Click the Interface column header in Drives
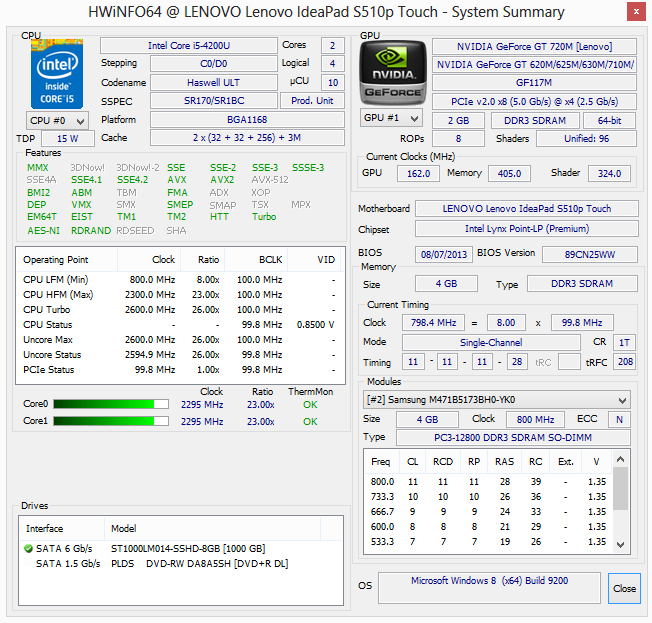 pyautogui.click(x=62, y=529)
